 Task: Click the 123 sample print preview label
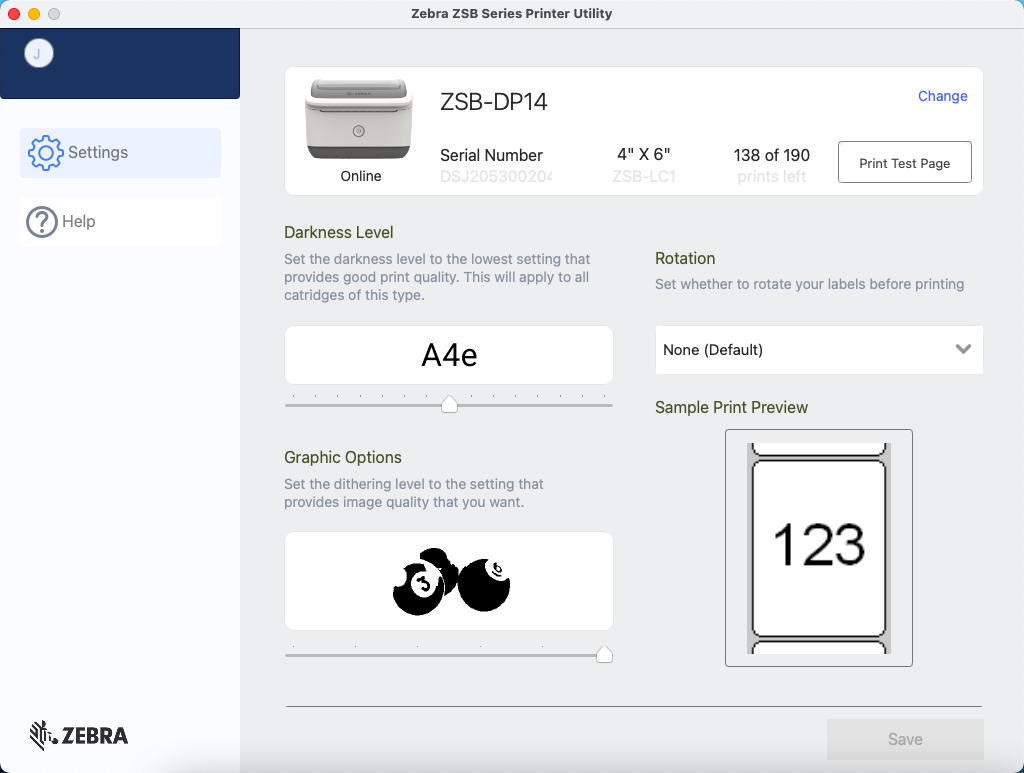point(818,545)
